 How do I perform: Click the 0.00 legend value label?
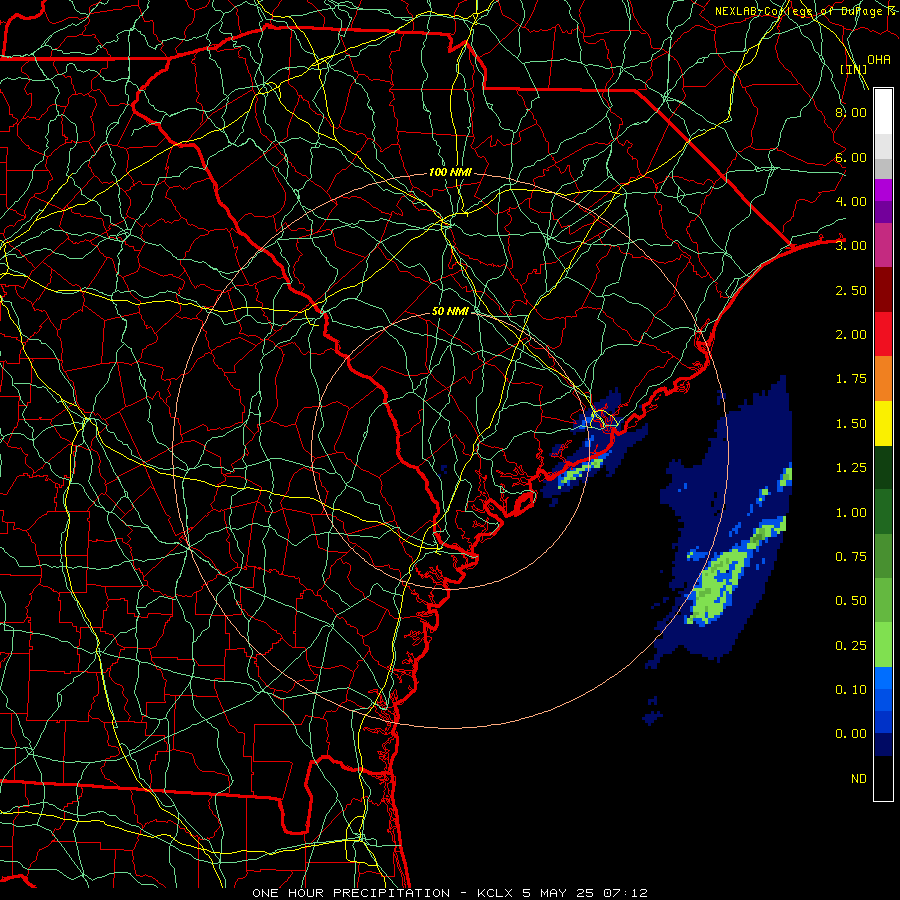point(851,734)
